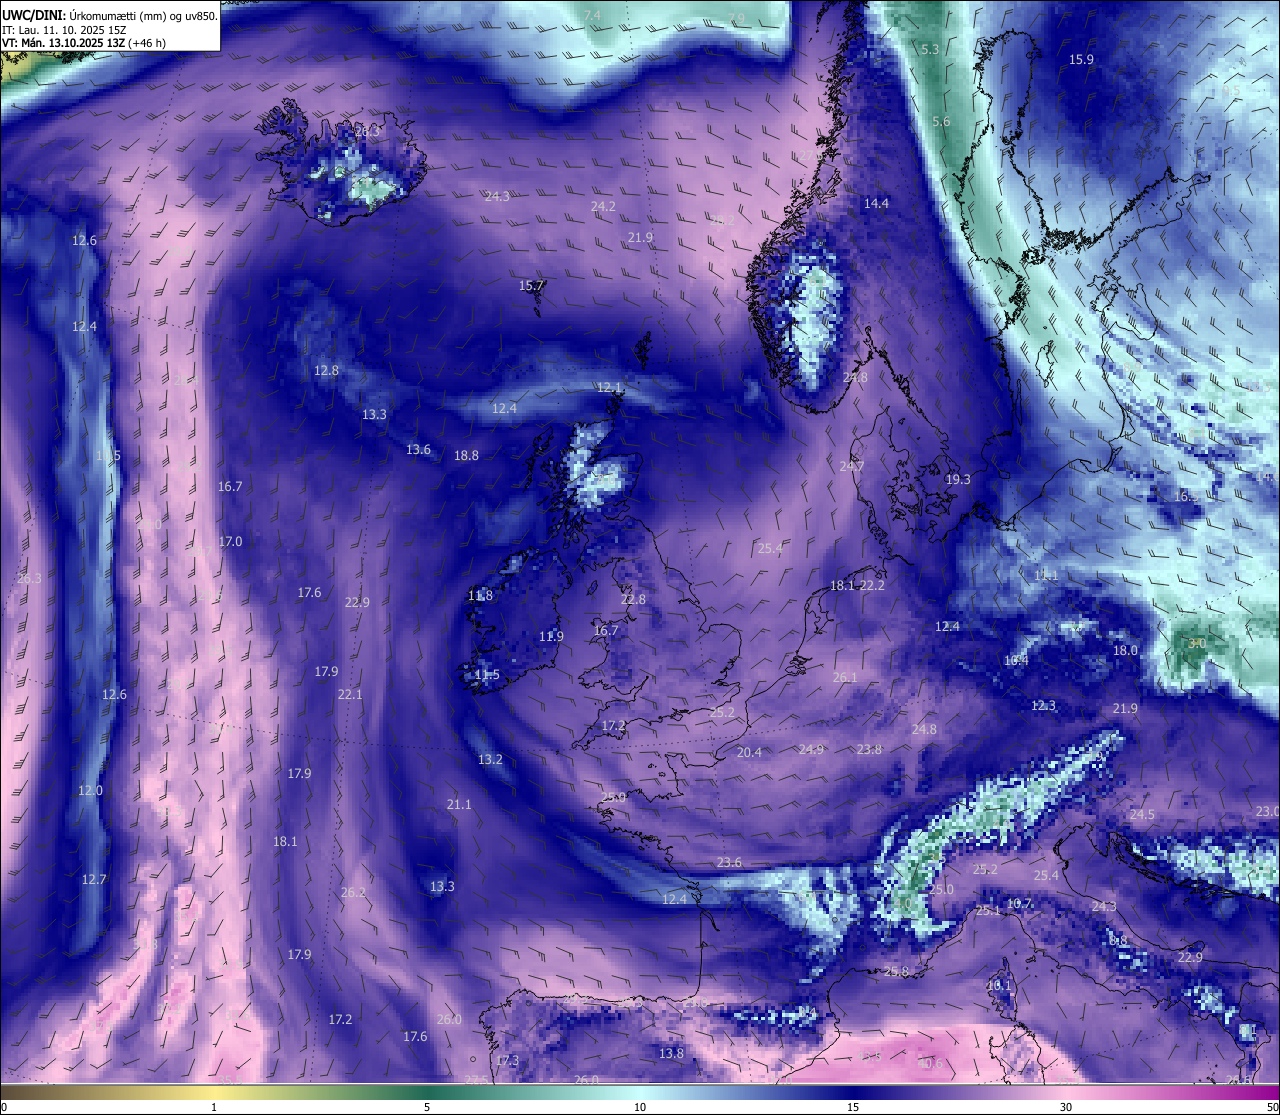Click the 22.1 value label
The image size is (1280, 1115).
350,694
